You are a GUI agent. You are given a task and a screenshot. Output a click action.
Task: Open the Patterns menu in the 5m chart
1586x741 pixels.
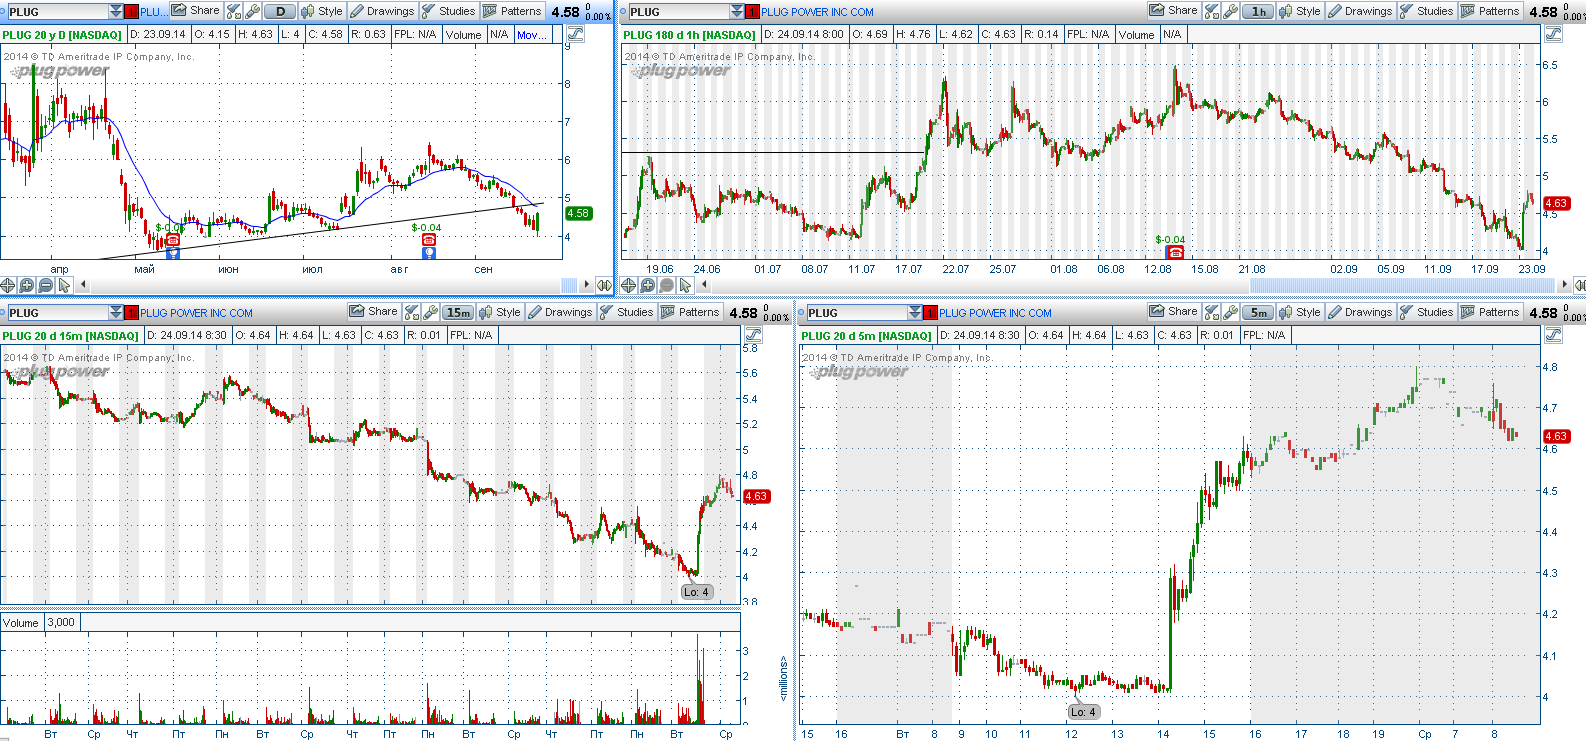(1489, 312)
